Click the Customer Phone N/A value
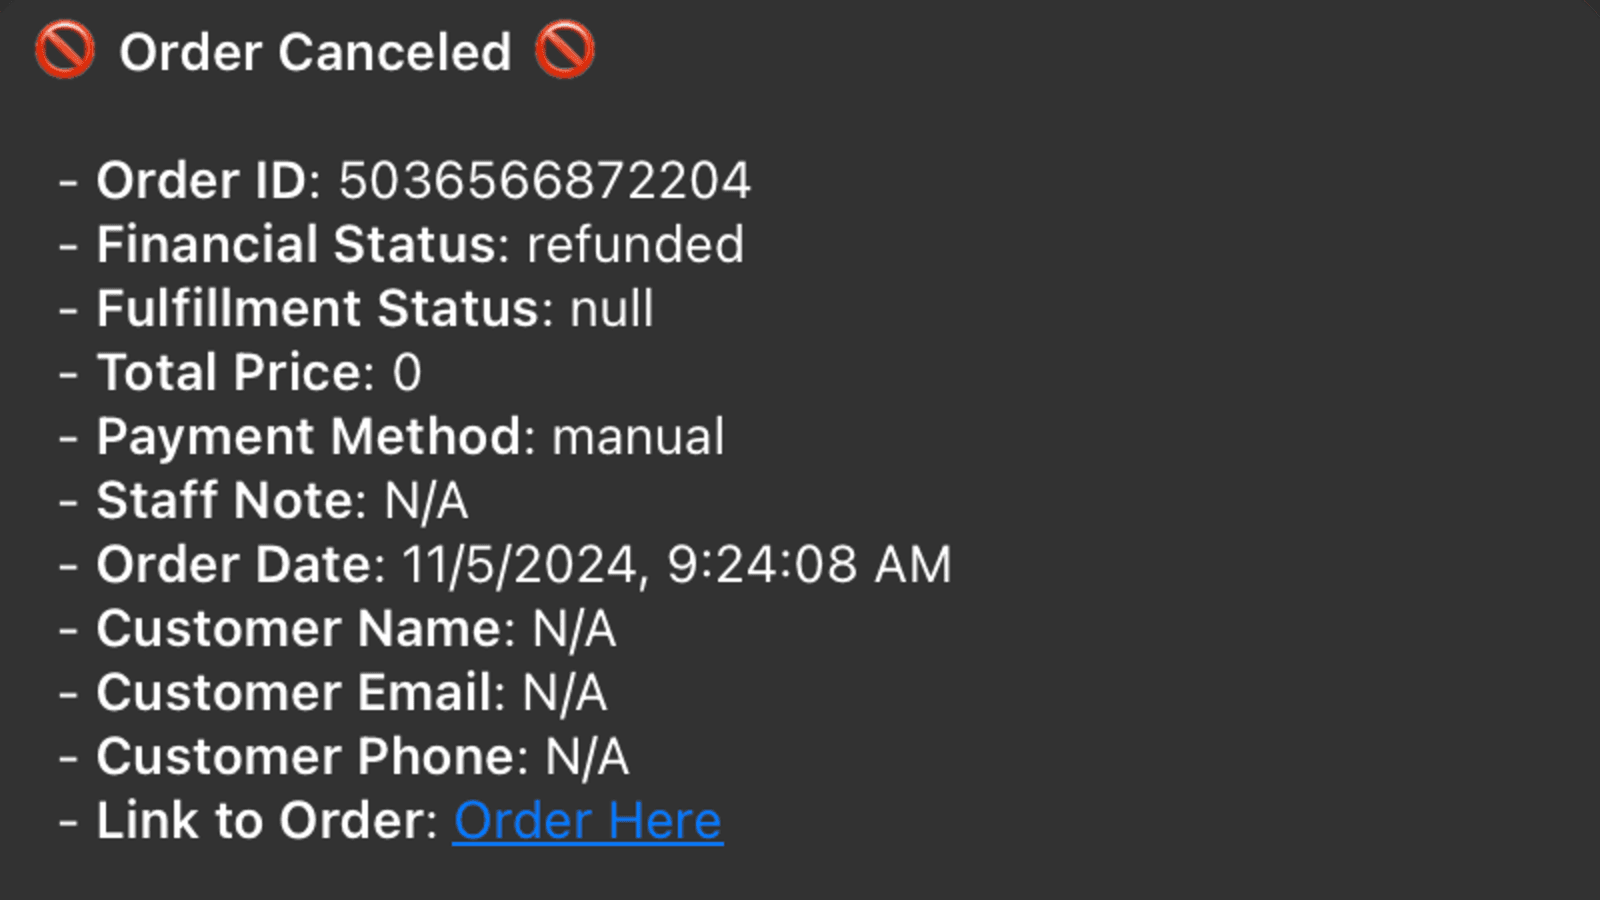1600x900 pixels. (587, 757)
